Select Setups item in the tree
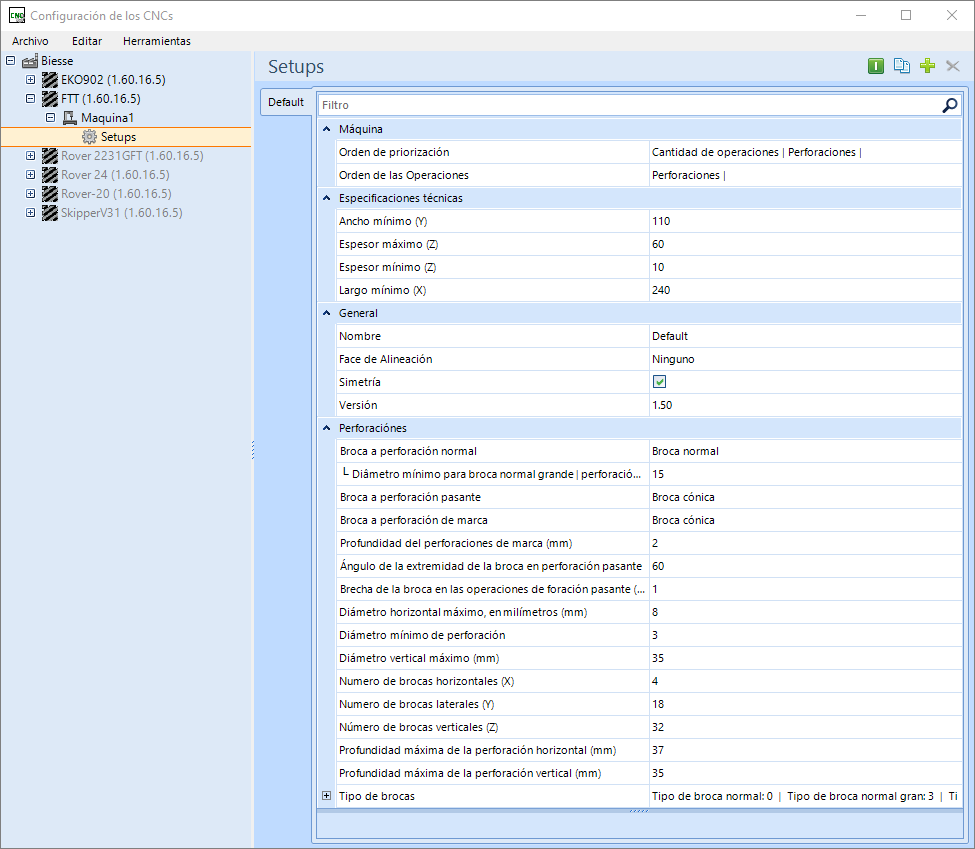The height and width of the screenshot is (849, 975). click(x=118, y=137)
